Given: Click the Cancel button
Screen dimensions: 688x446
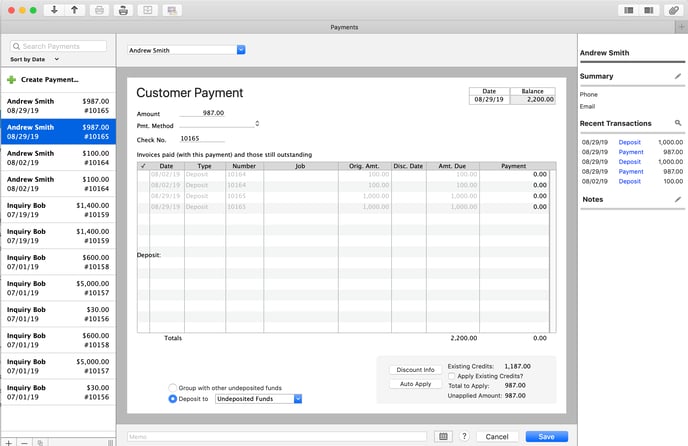Looking at the screenshot, I should [x=497, y=436].
